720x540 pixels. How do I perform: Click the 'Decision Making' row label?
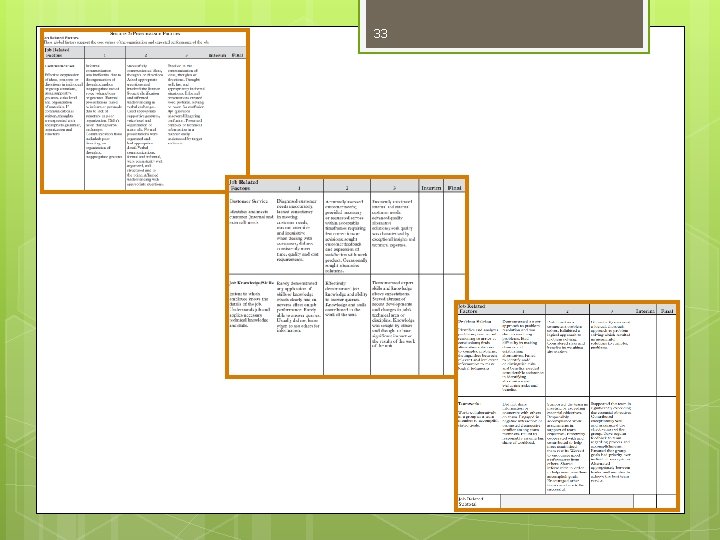[x=474, y=322]
